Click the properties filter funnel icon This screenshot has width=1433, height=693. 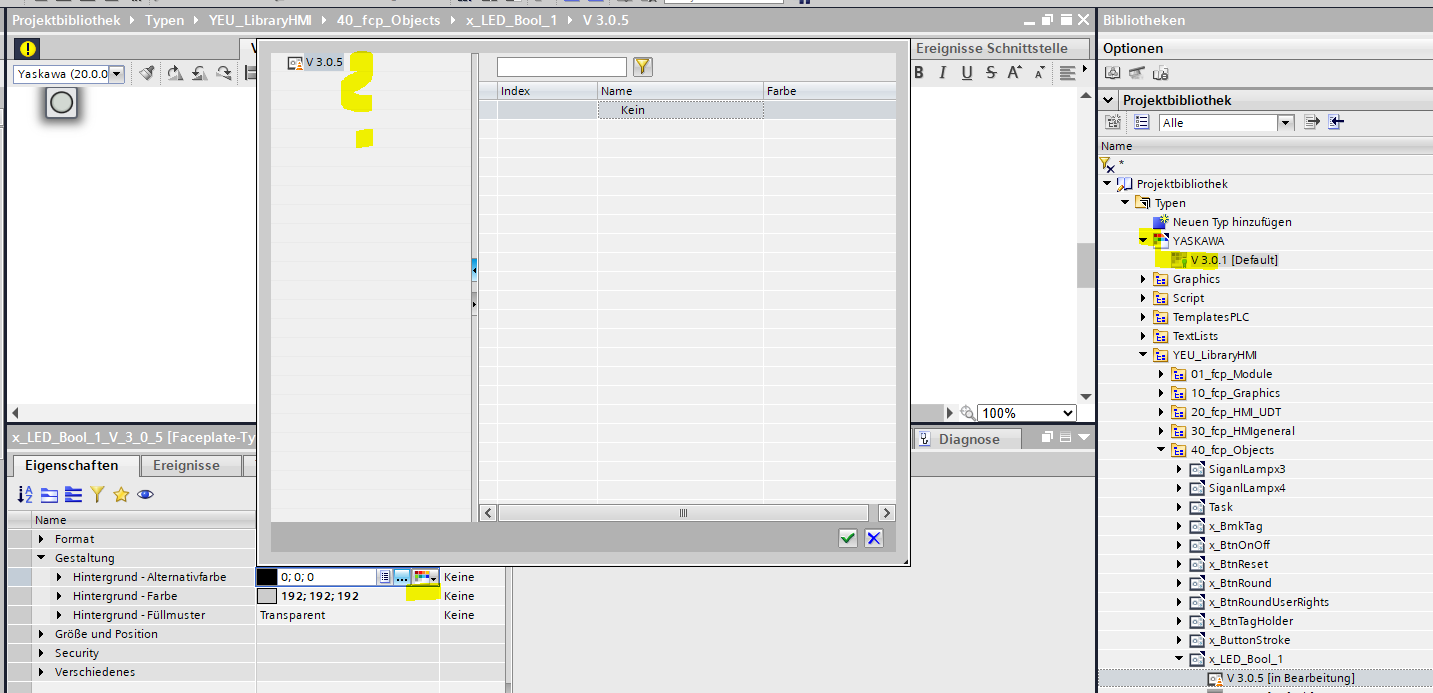pos(97,494)
